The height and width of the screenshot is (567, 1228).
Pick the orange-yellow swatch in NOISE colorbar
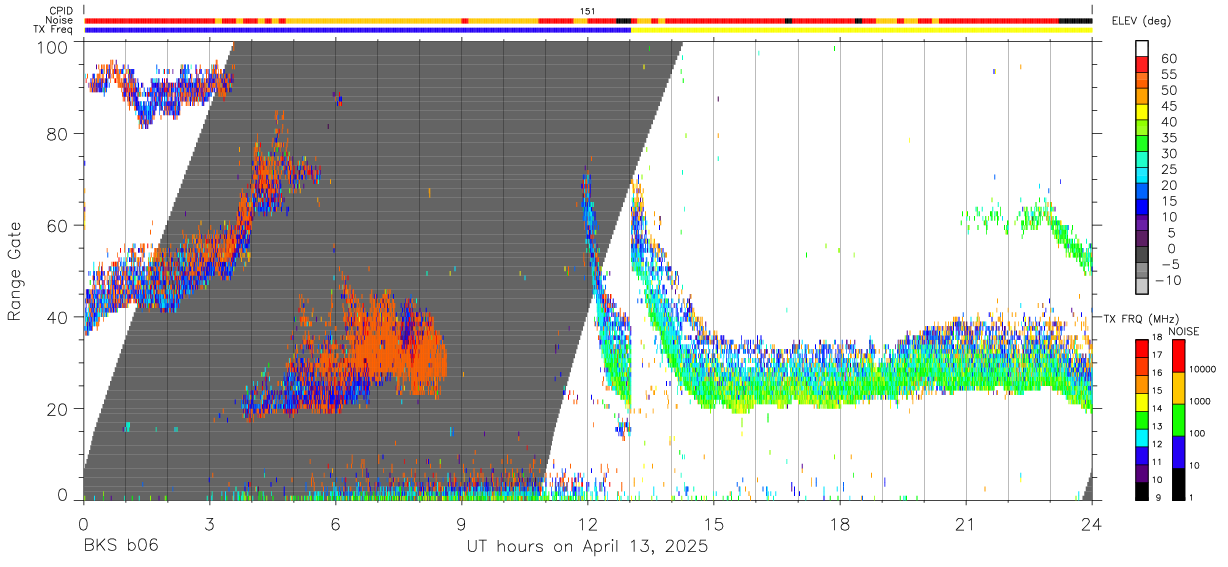[1177, 387]
